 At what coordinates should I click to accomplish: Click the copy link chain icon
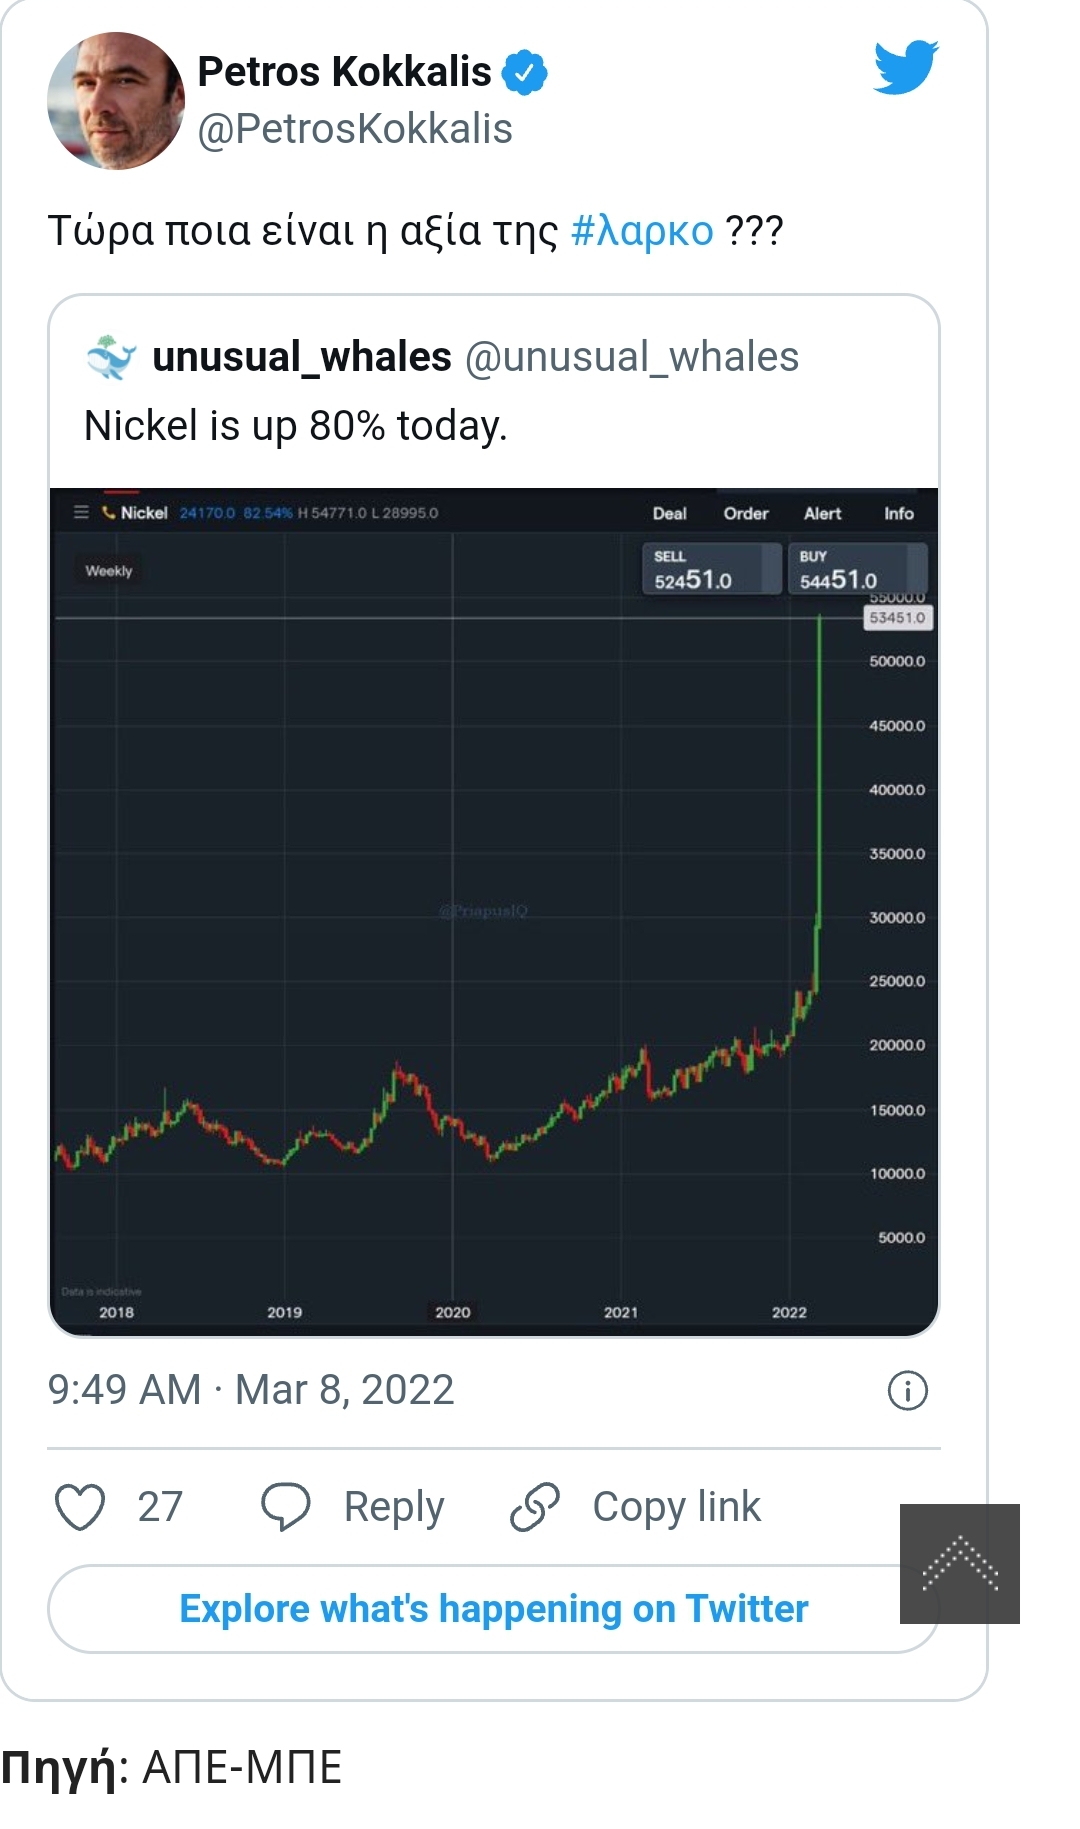(x=535, y=1507)
